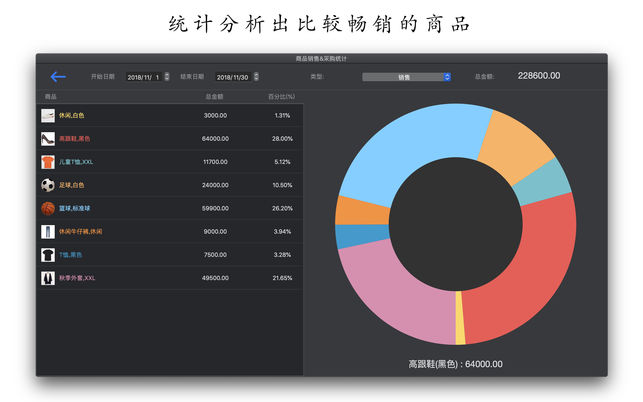
Task: Click the light orange donut segment at upper right
Action: 515,146
